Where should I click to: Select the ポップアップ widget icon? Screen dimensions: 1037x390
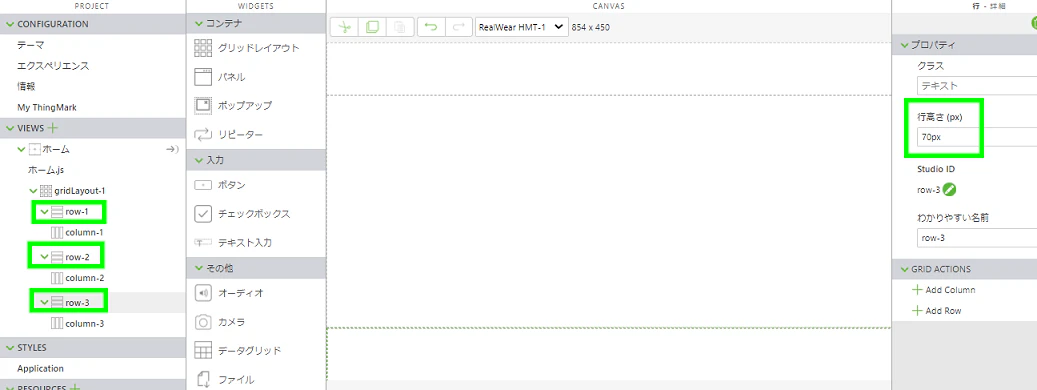(x=202, y=105)
